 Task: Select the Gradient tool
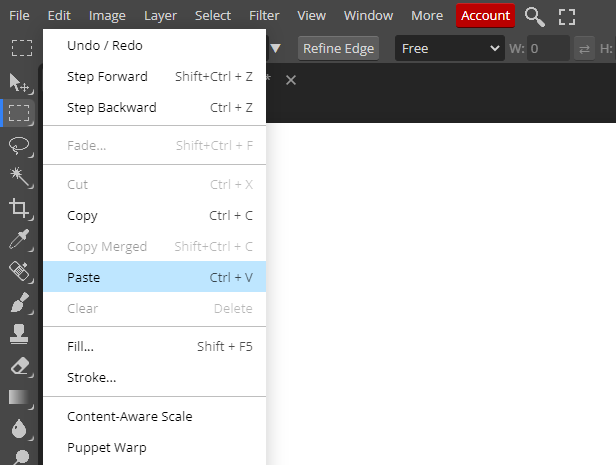click(x=19, y=397)
